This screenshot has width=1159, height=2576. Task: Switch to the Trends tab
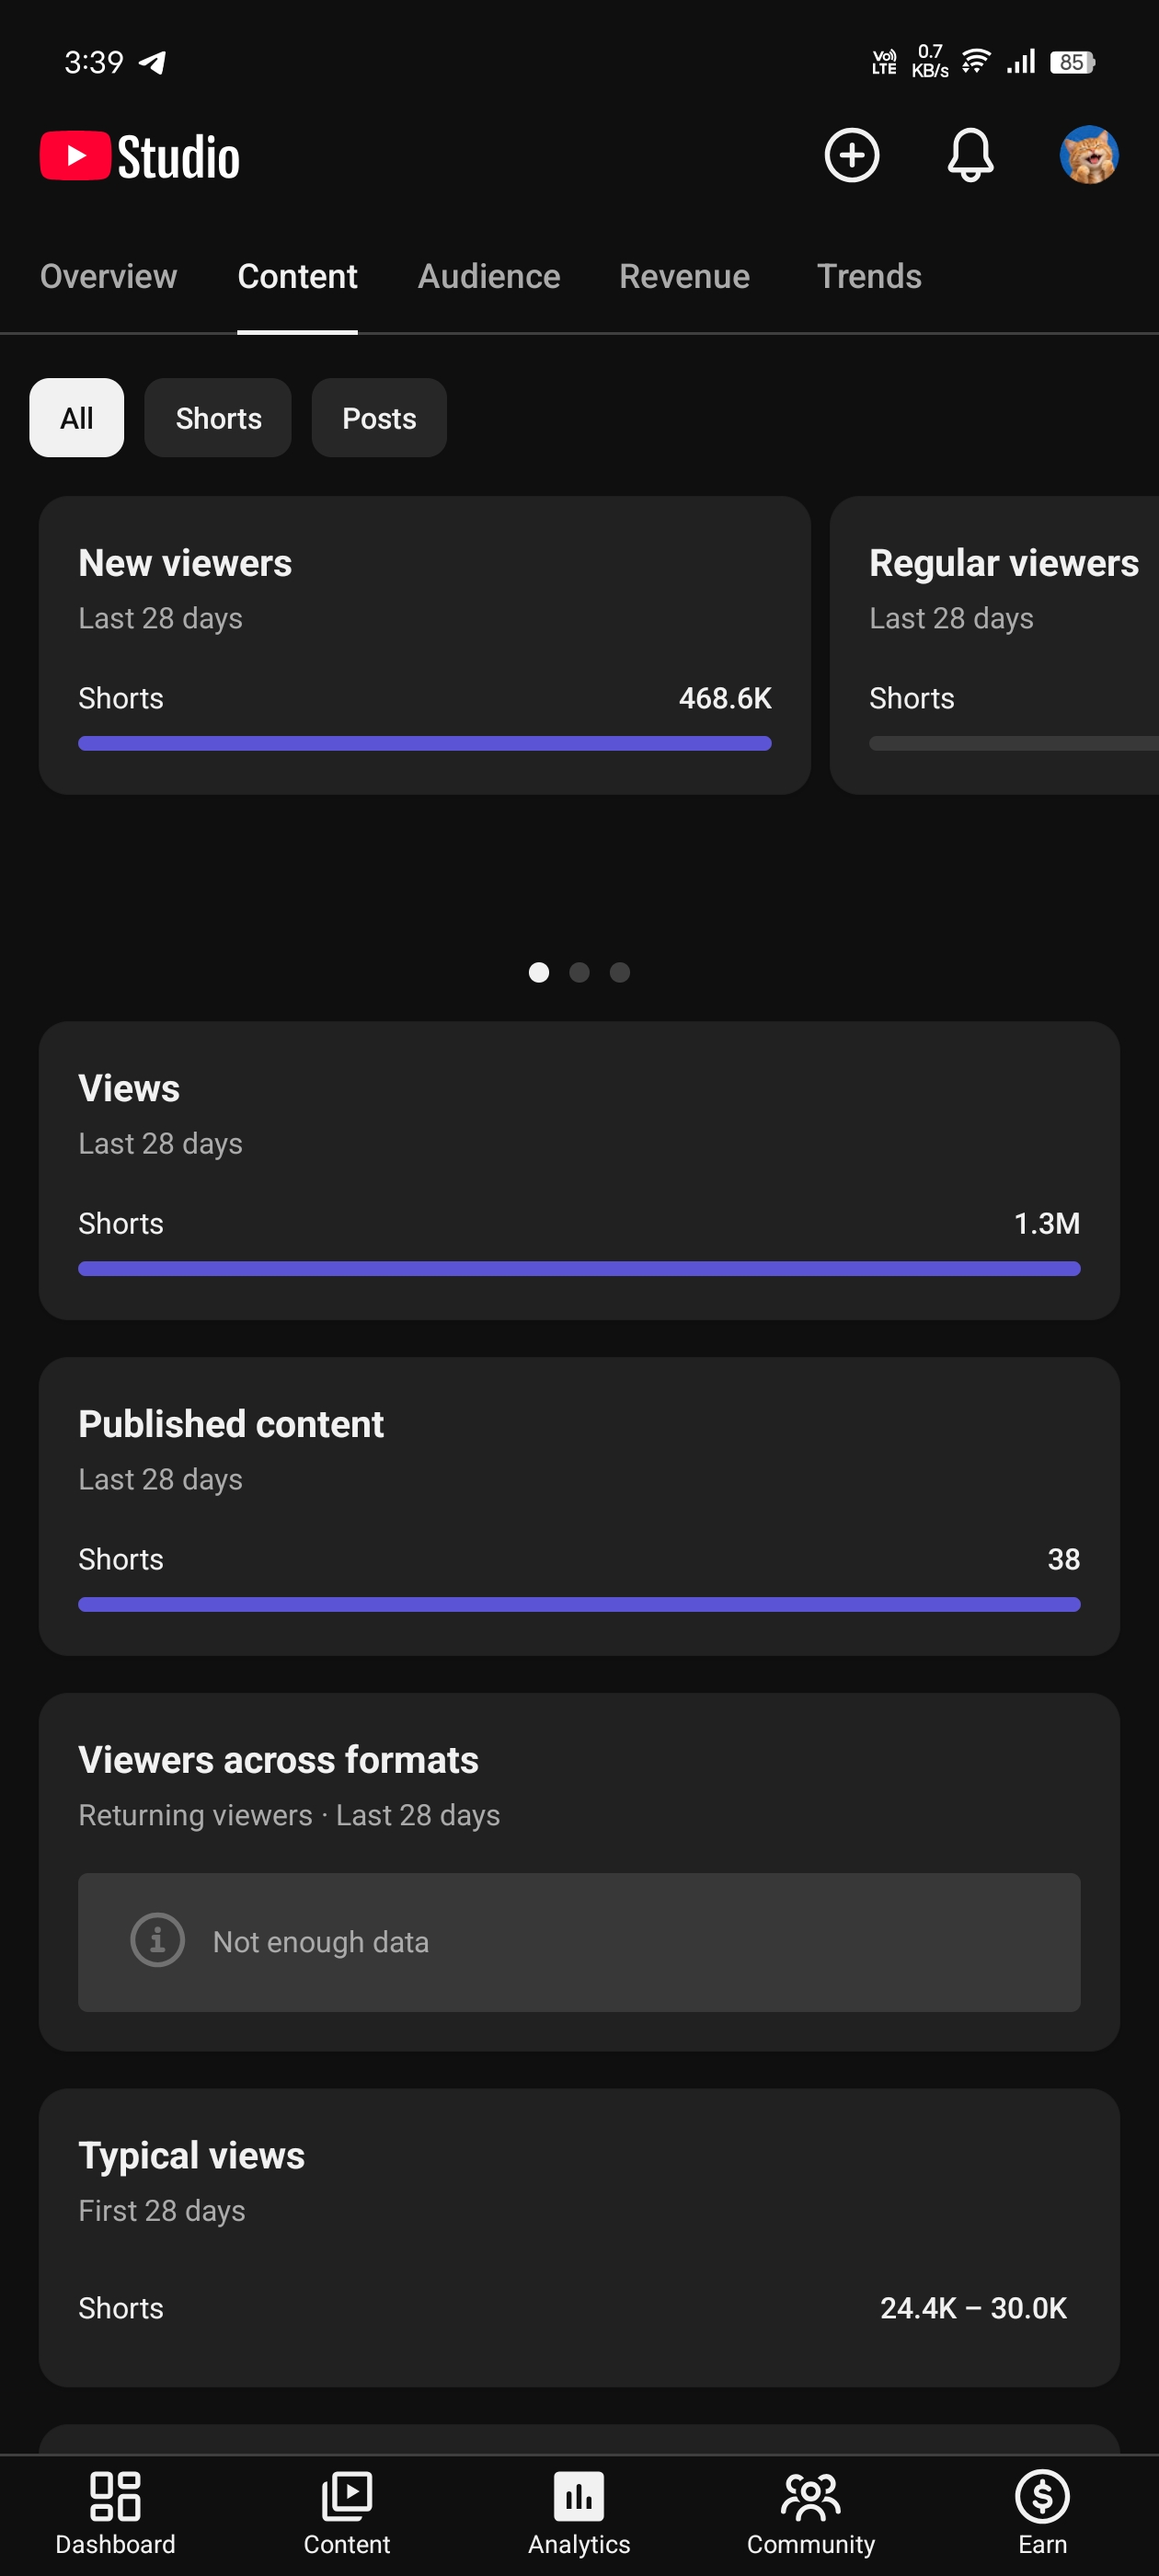pyautogui.click(x=869, y=276)
